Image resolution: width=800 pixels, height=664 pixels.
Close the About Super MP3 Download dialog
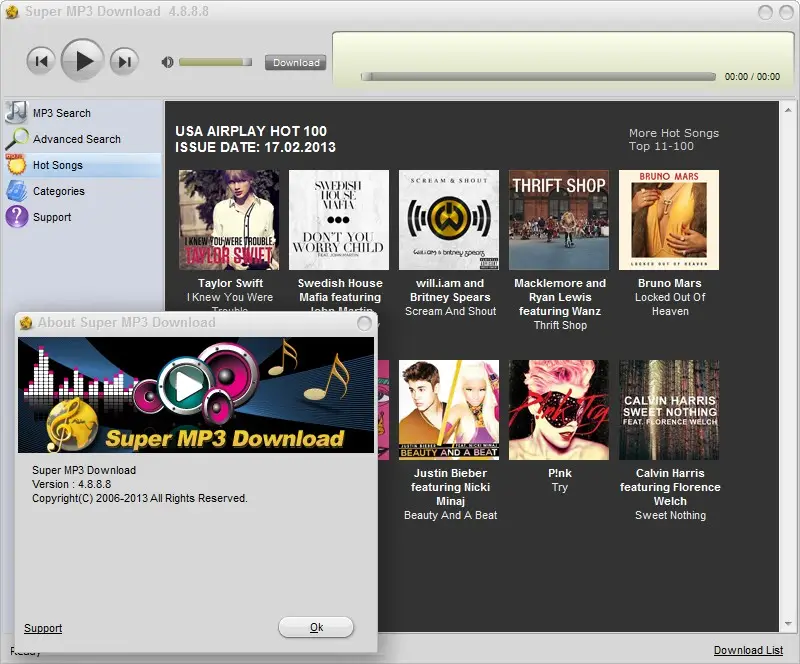[364, 323]
